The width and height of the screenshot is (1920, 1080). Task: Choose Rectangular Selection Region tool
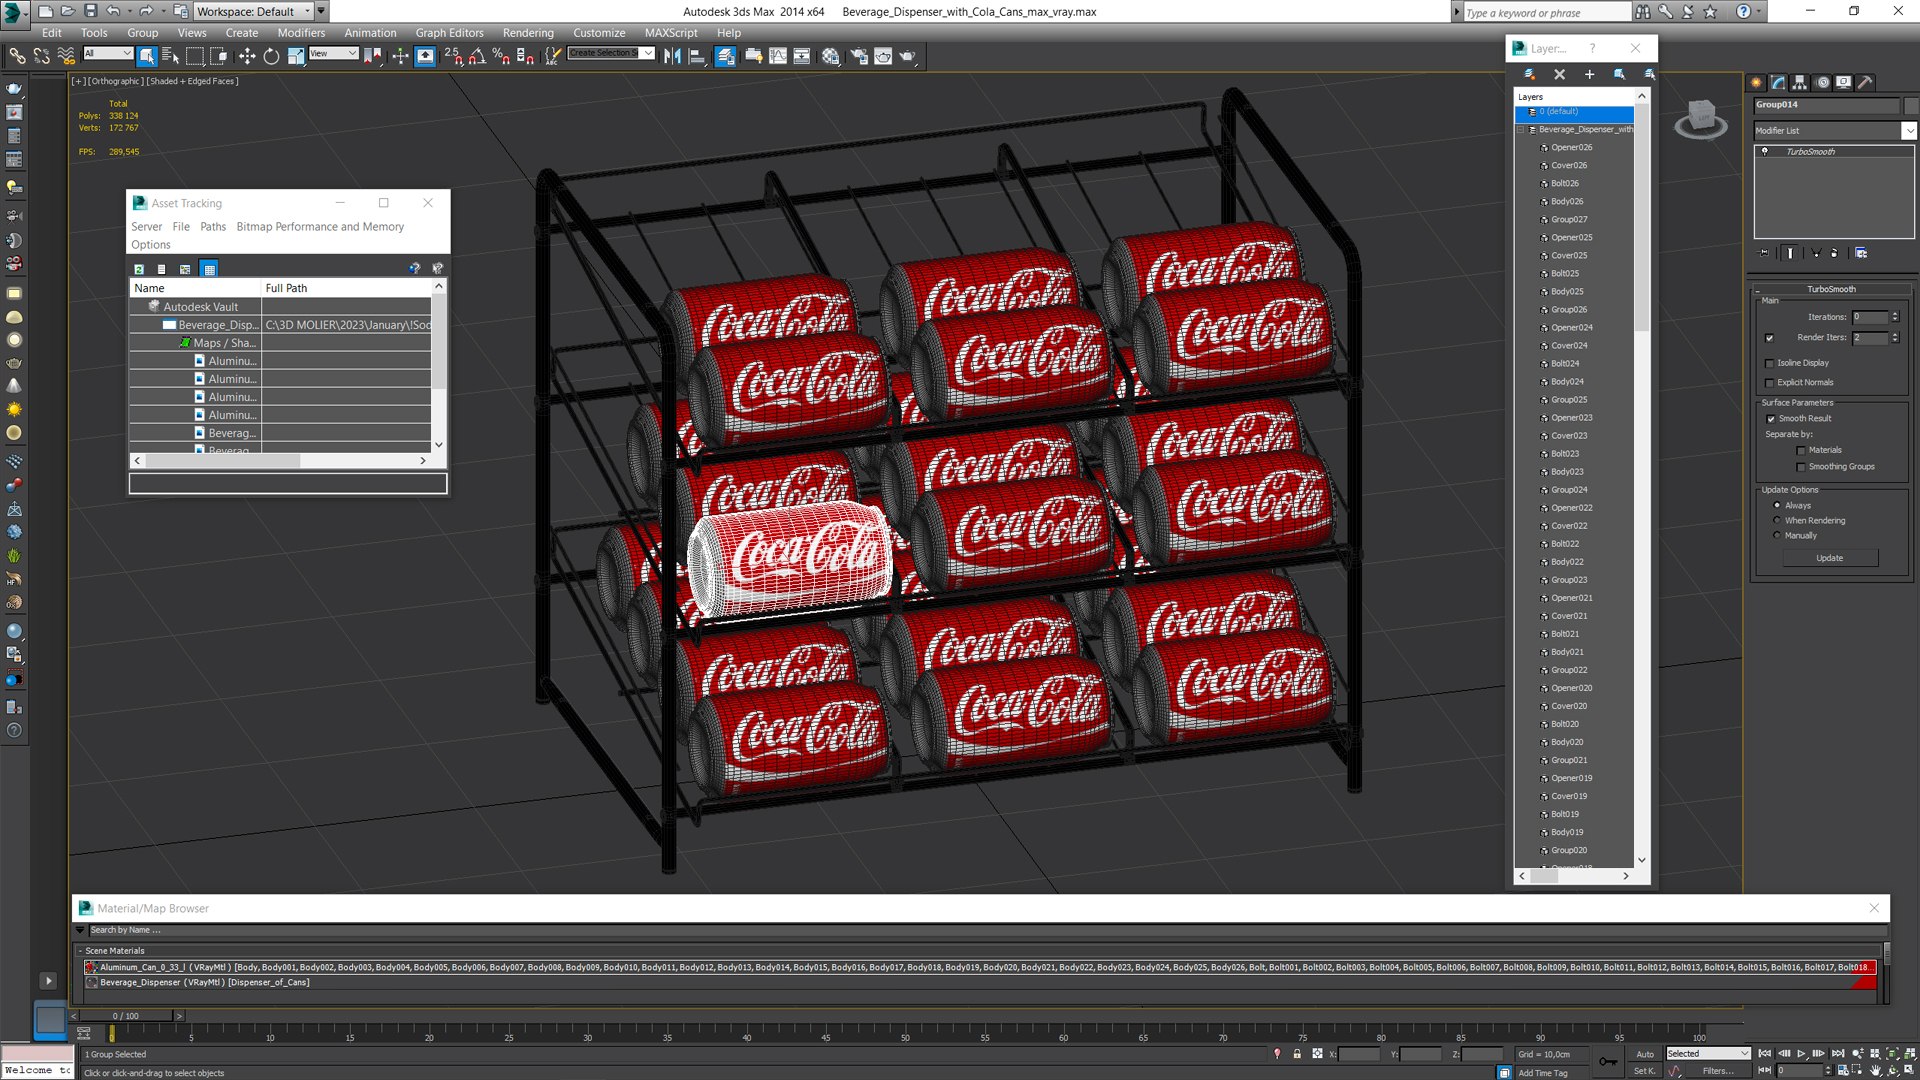(x=195, y=56)
